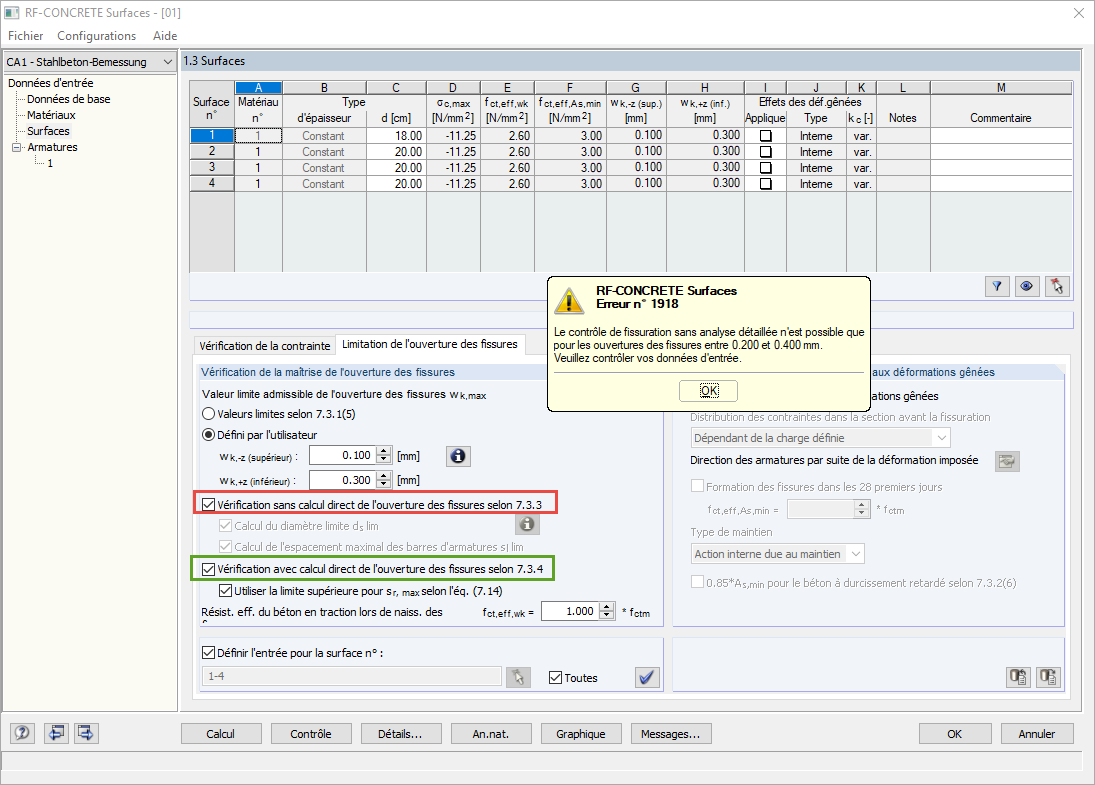Decrease wk,+z inférieur spinner value
1095x785 pixels.
click(384, 485)
